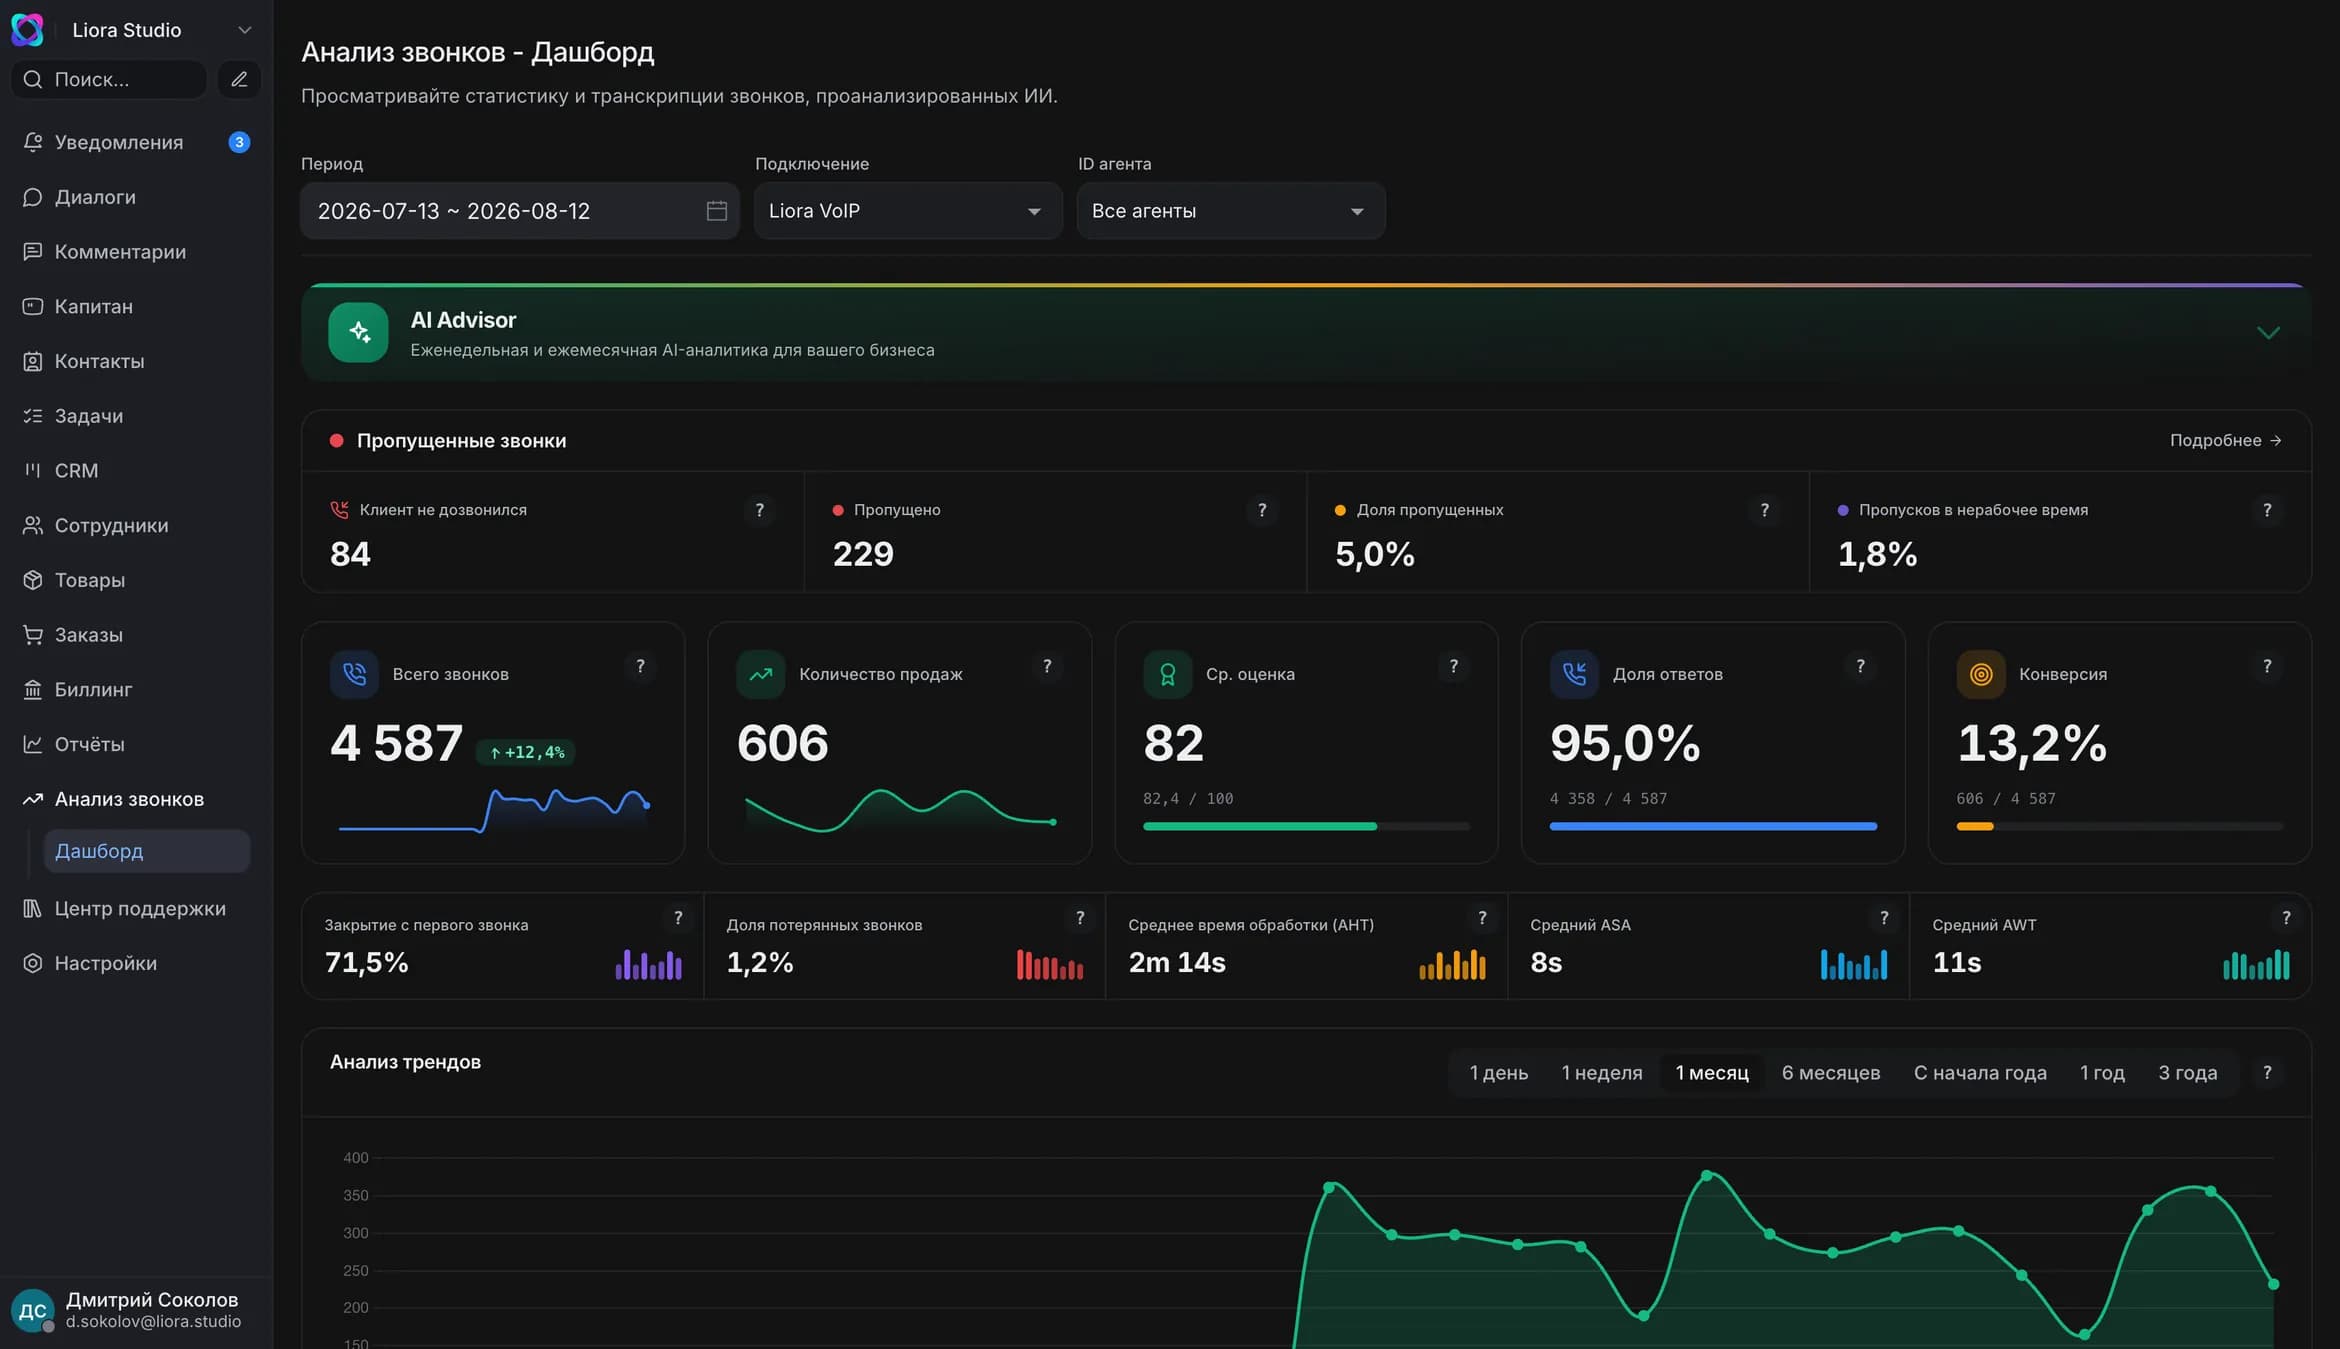Image resolution: width=2340 pixels, height=1349 pixels.
Task: Select the 6 месяцев trend range
Action: [x=1831, y=1073]
